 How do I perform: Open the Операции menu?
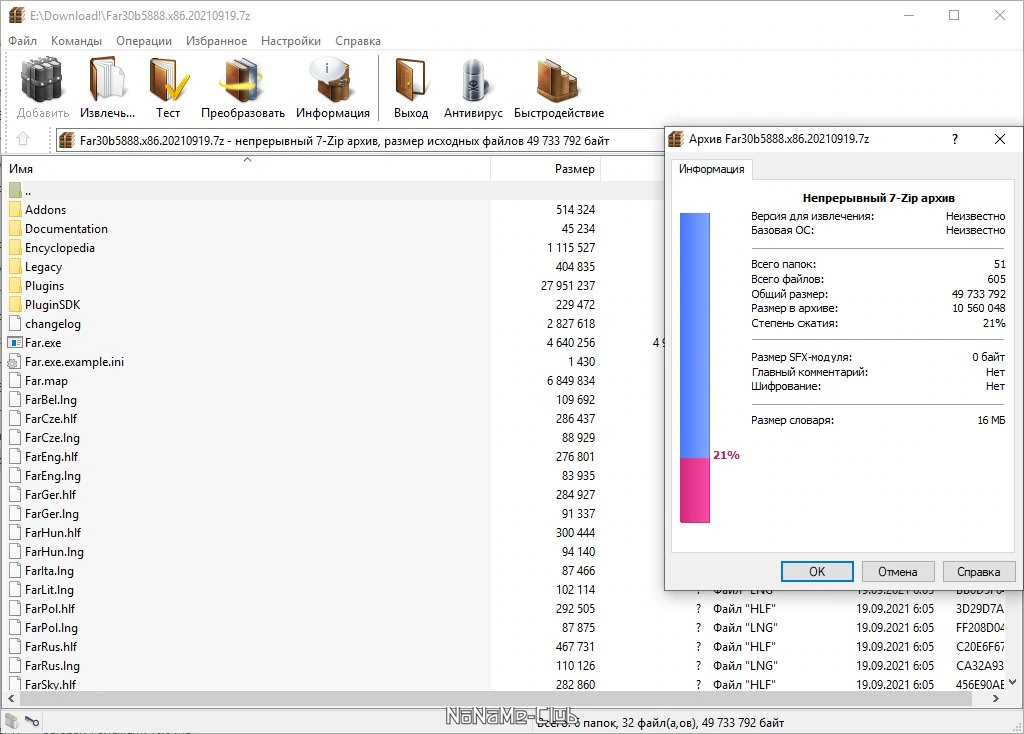click(144, 40)
